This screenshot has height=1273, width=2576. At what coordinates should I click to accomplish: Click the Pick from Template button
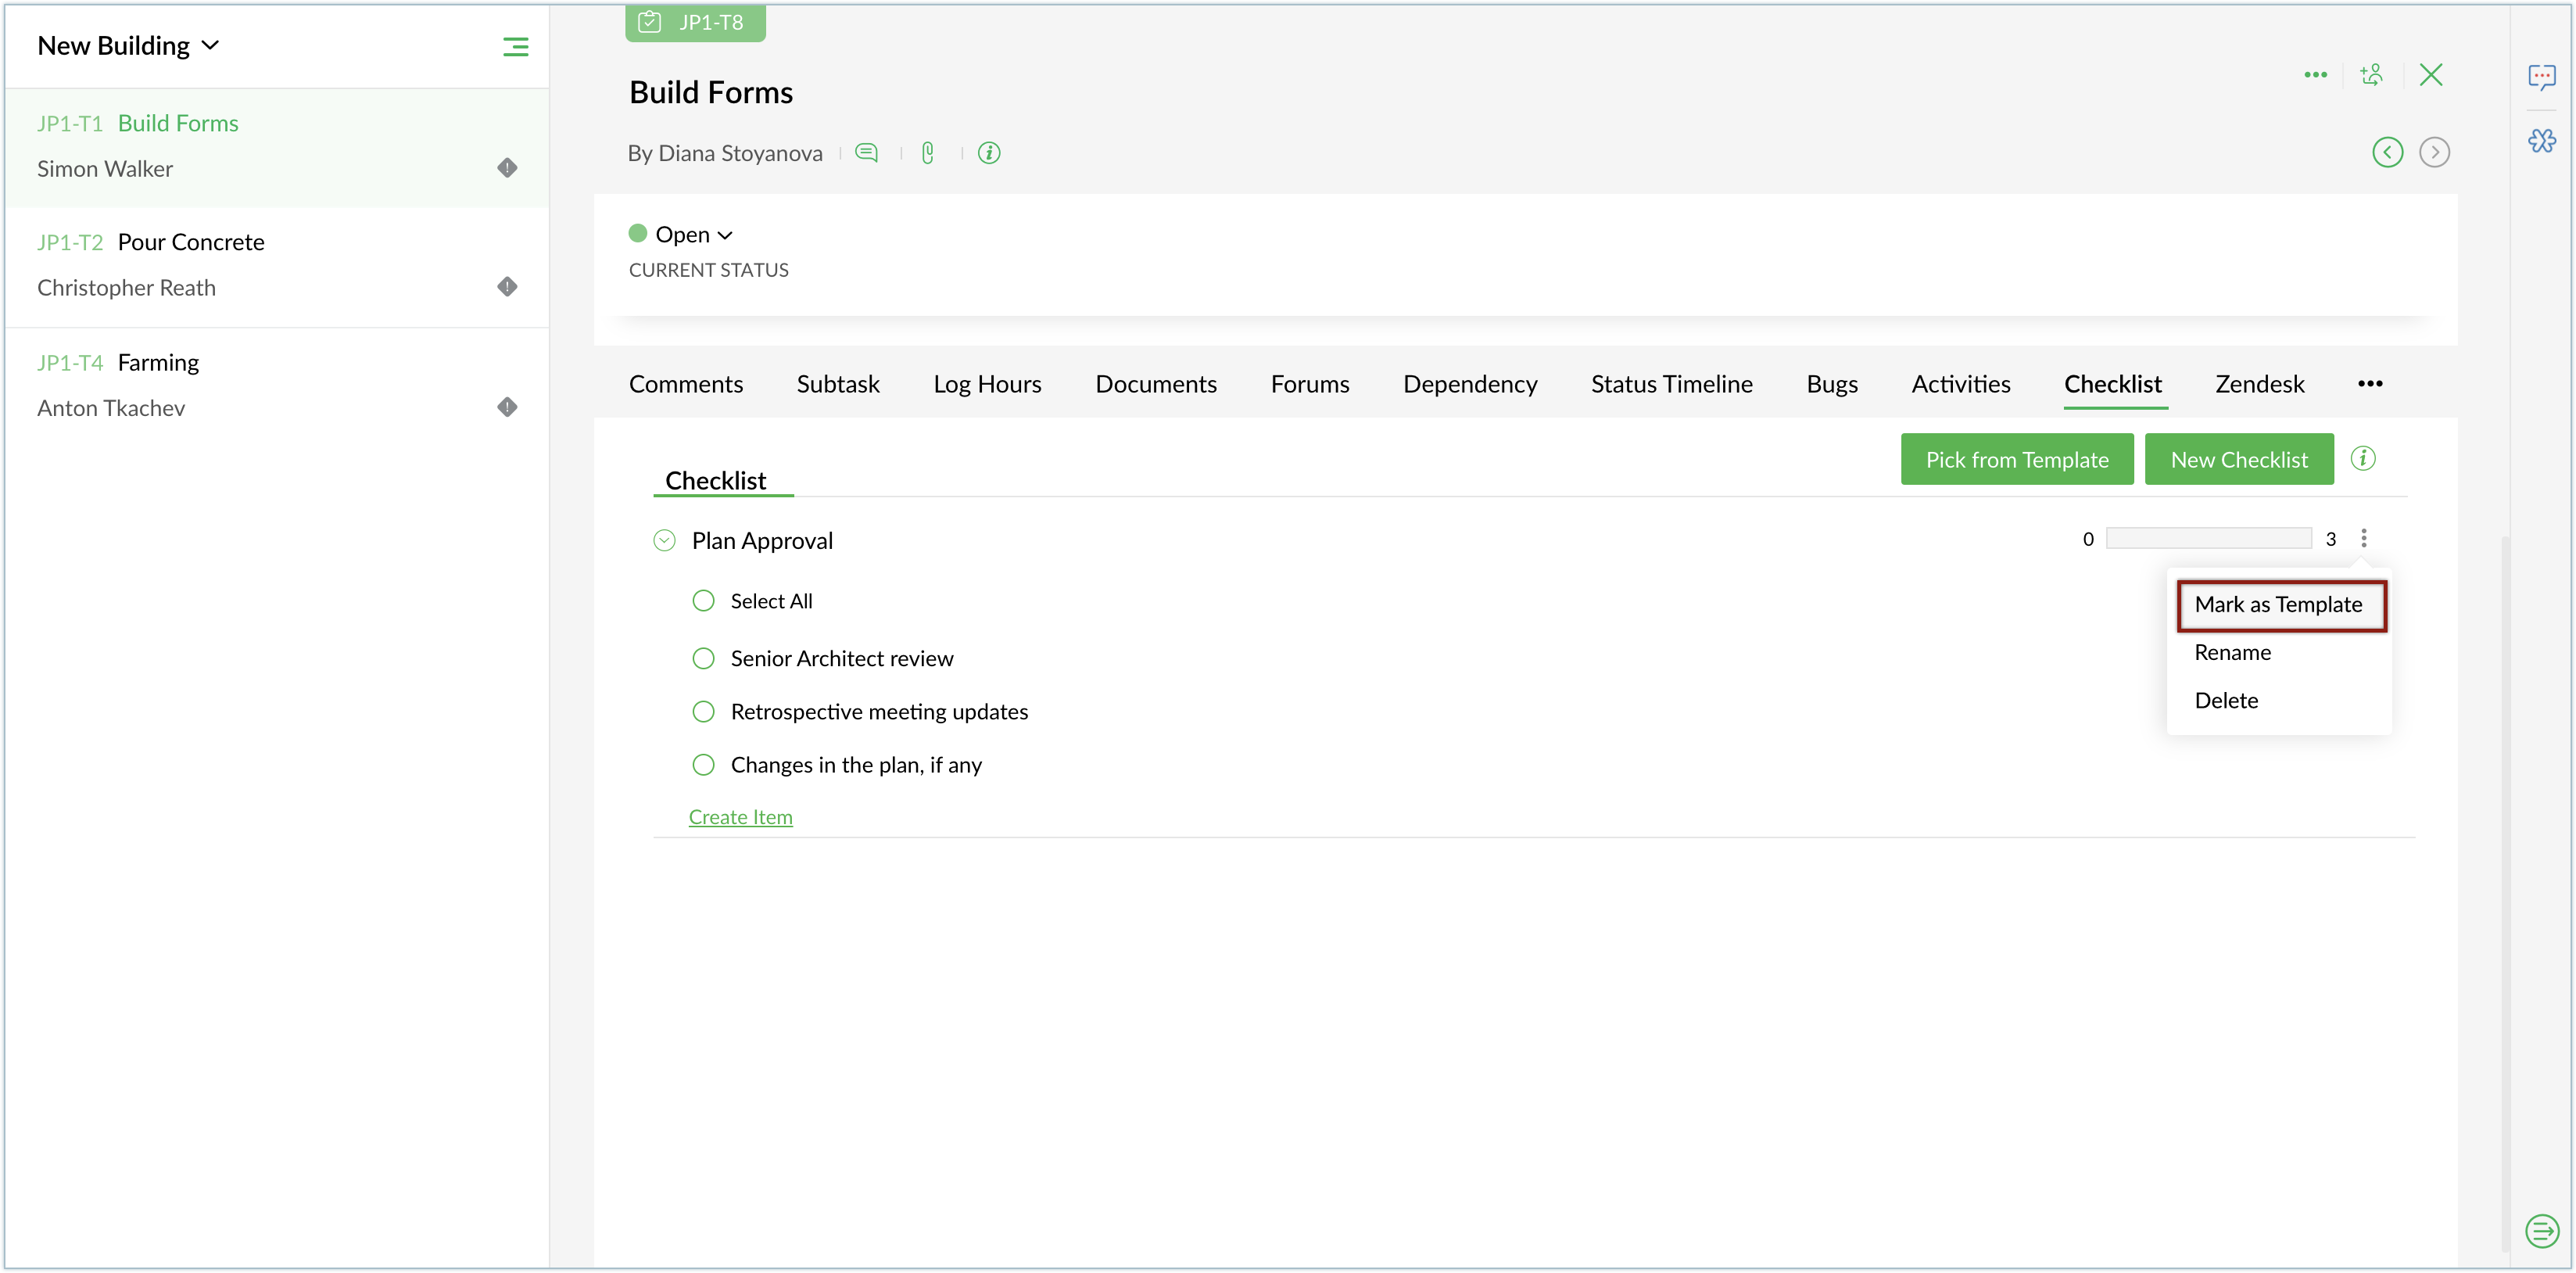tap(2017, 460)
